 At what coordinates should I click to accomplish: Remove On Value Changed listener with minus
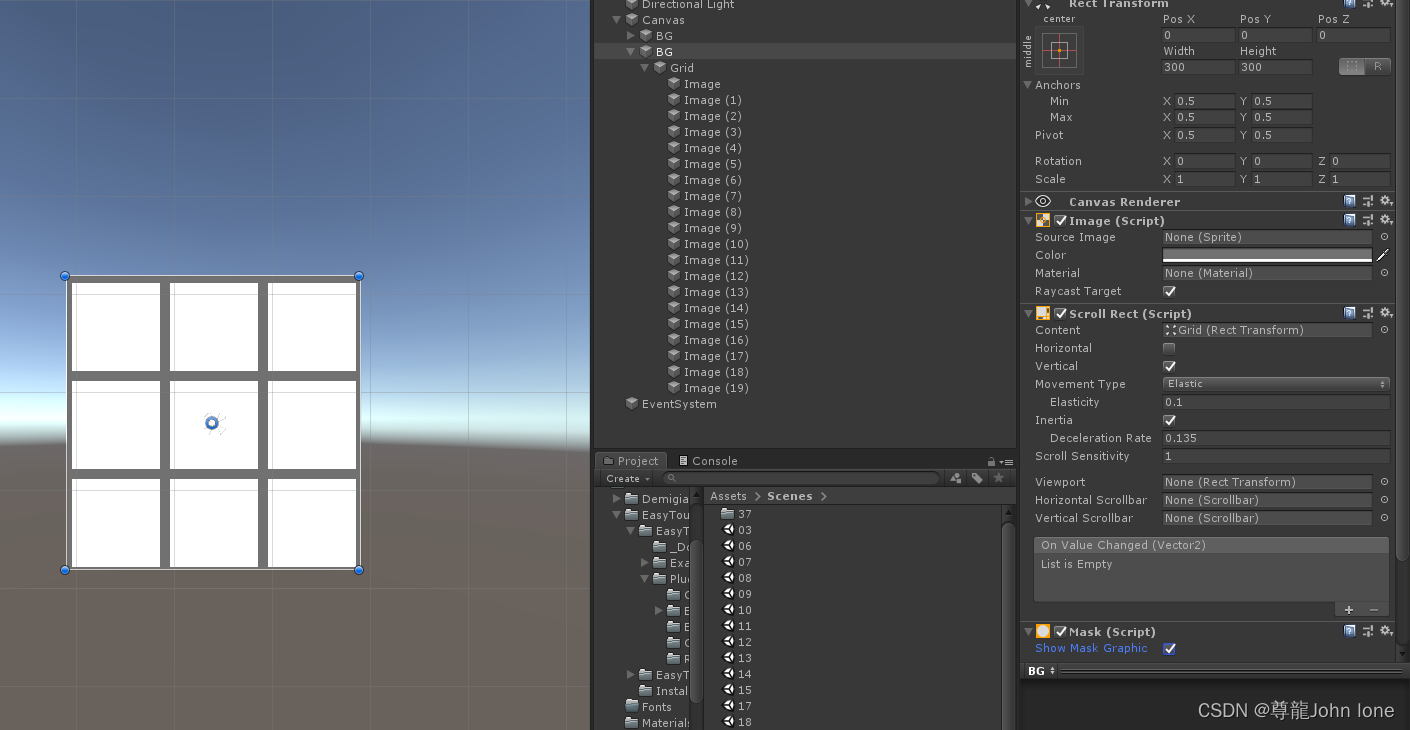click(1374, 610)
